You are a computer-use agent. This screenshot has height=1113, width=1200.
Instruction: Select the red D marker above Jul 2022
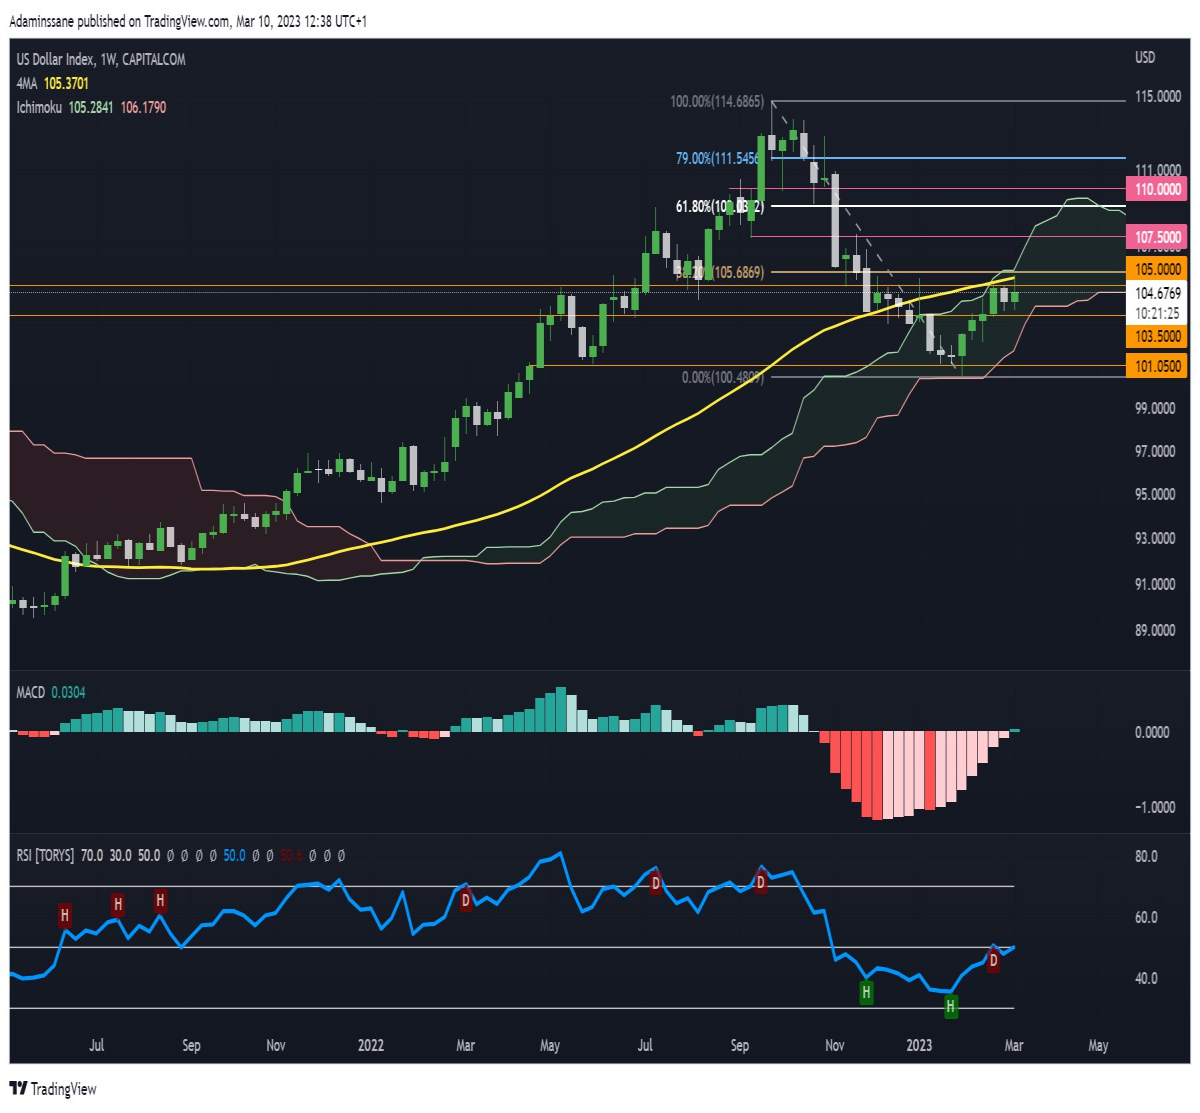656,883
